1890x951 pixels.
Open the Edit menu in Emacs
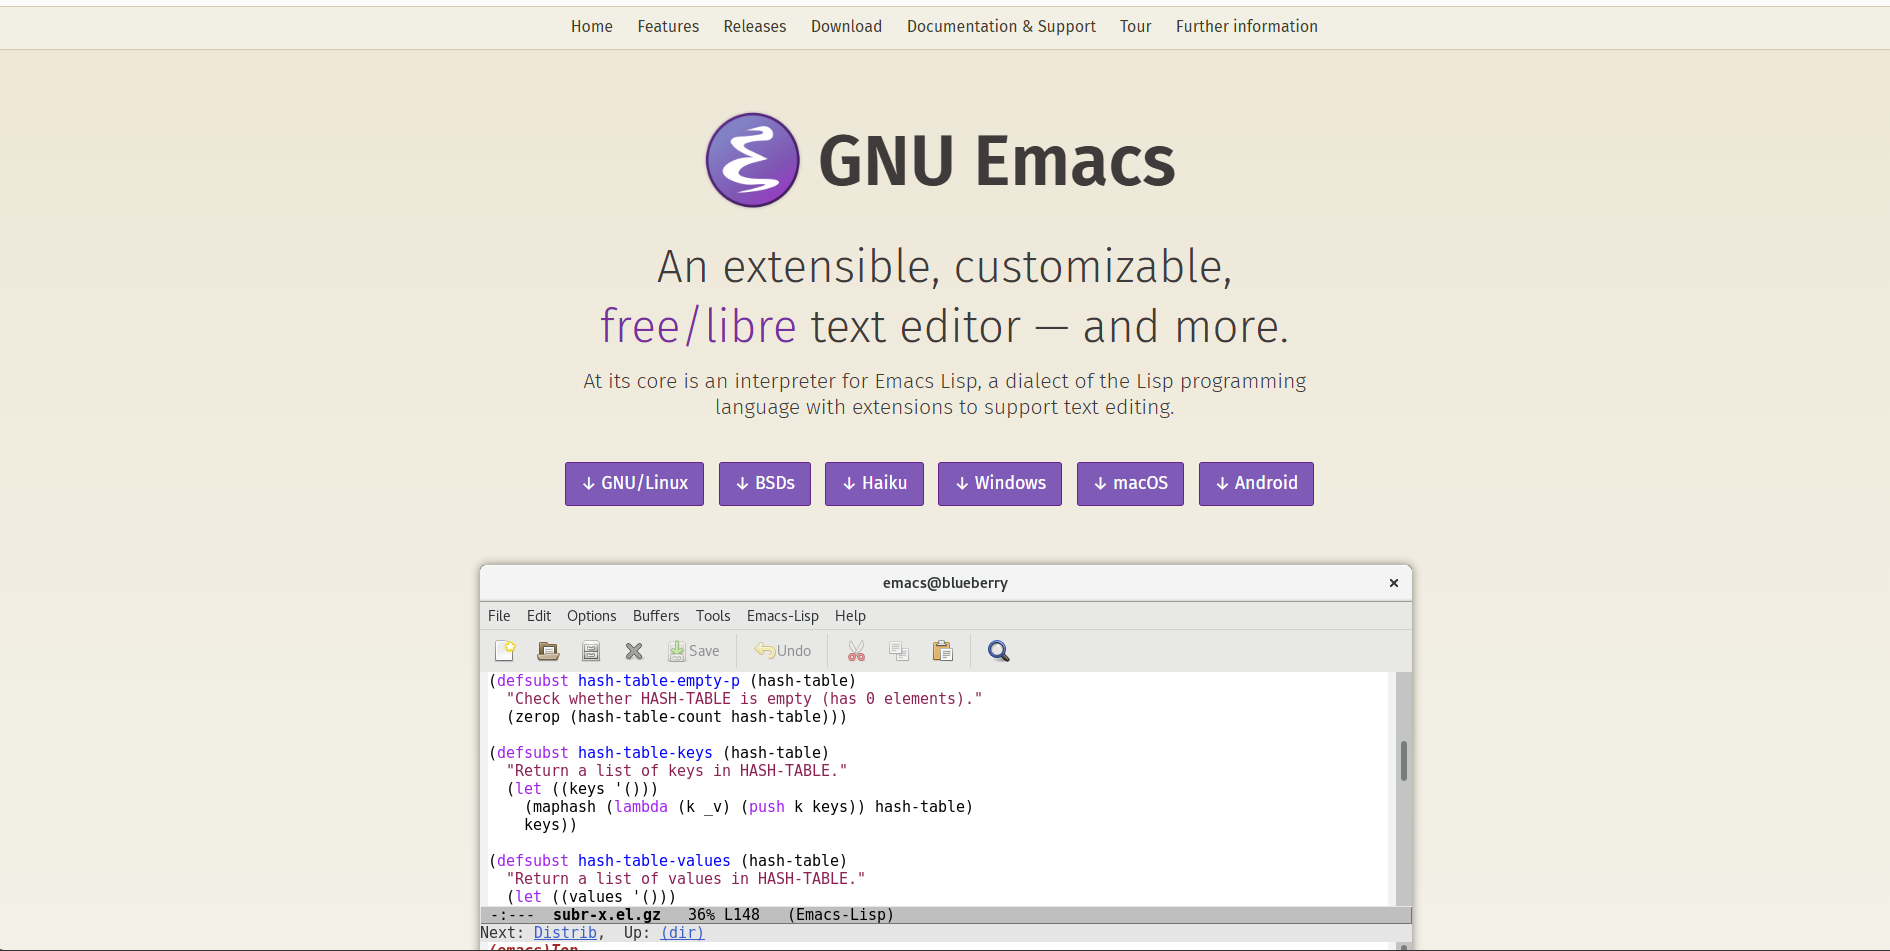(x=539, y=616)
